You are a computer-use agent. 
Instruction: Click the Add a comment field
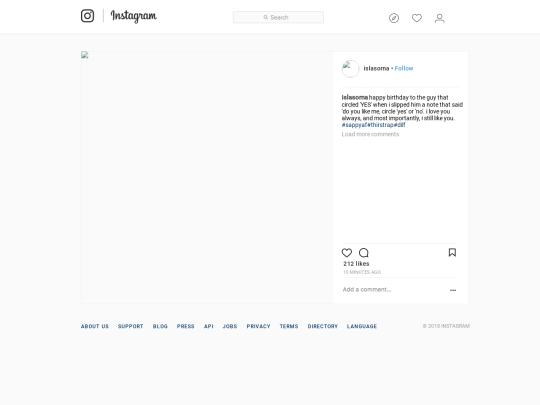394,290
